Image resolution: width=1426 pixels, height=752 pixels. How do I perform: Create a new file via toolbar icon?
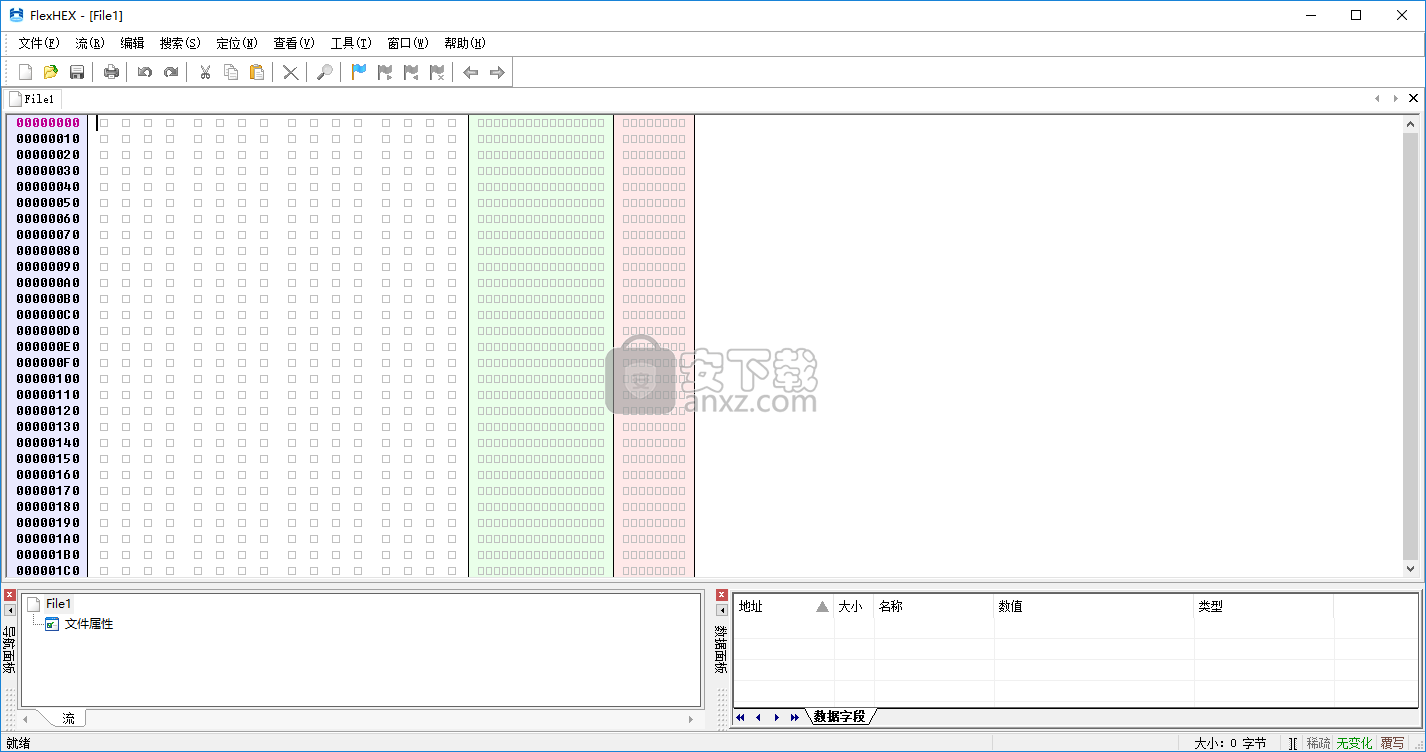click(x=26, y=72)
